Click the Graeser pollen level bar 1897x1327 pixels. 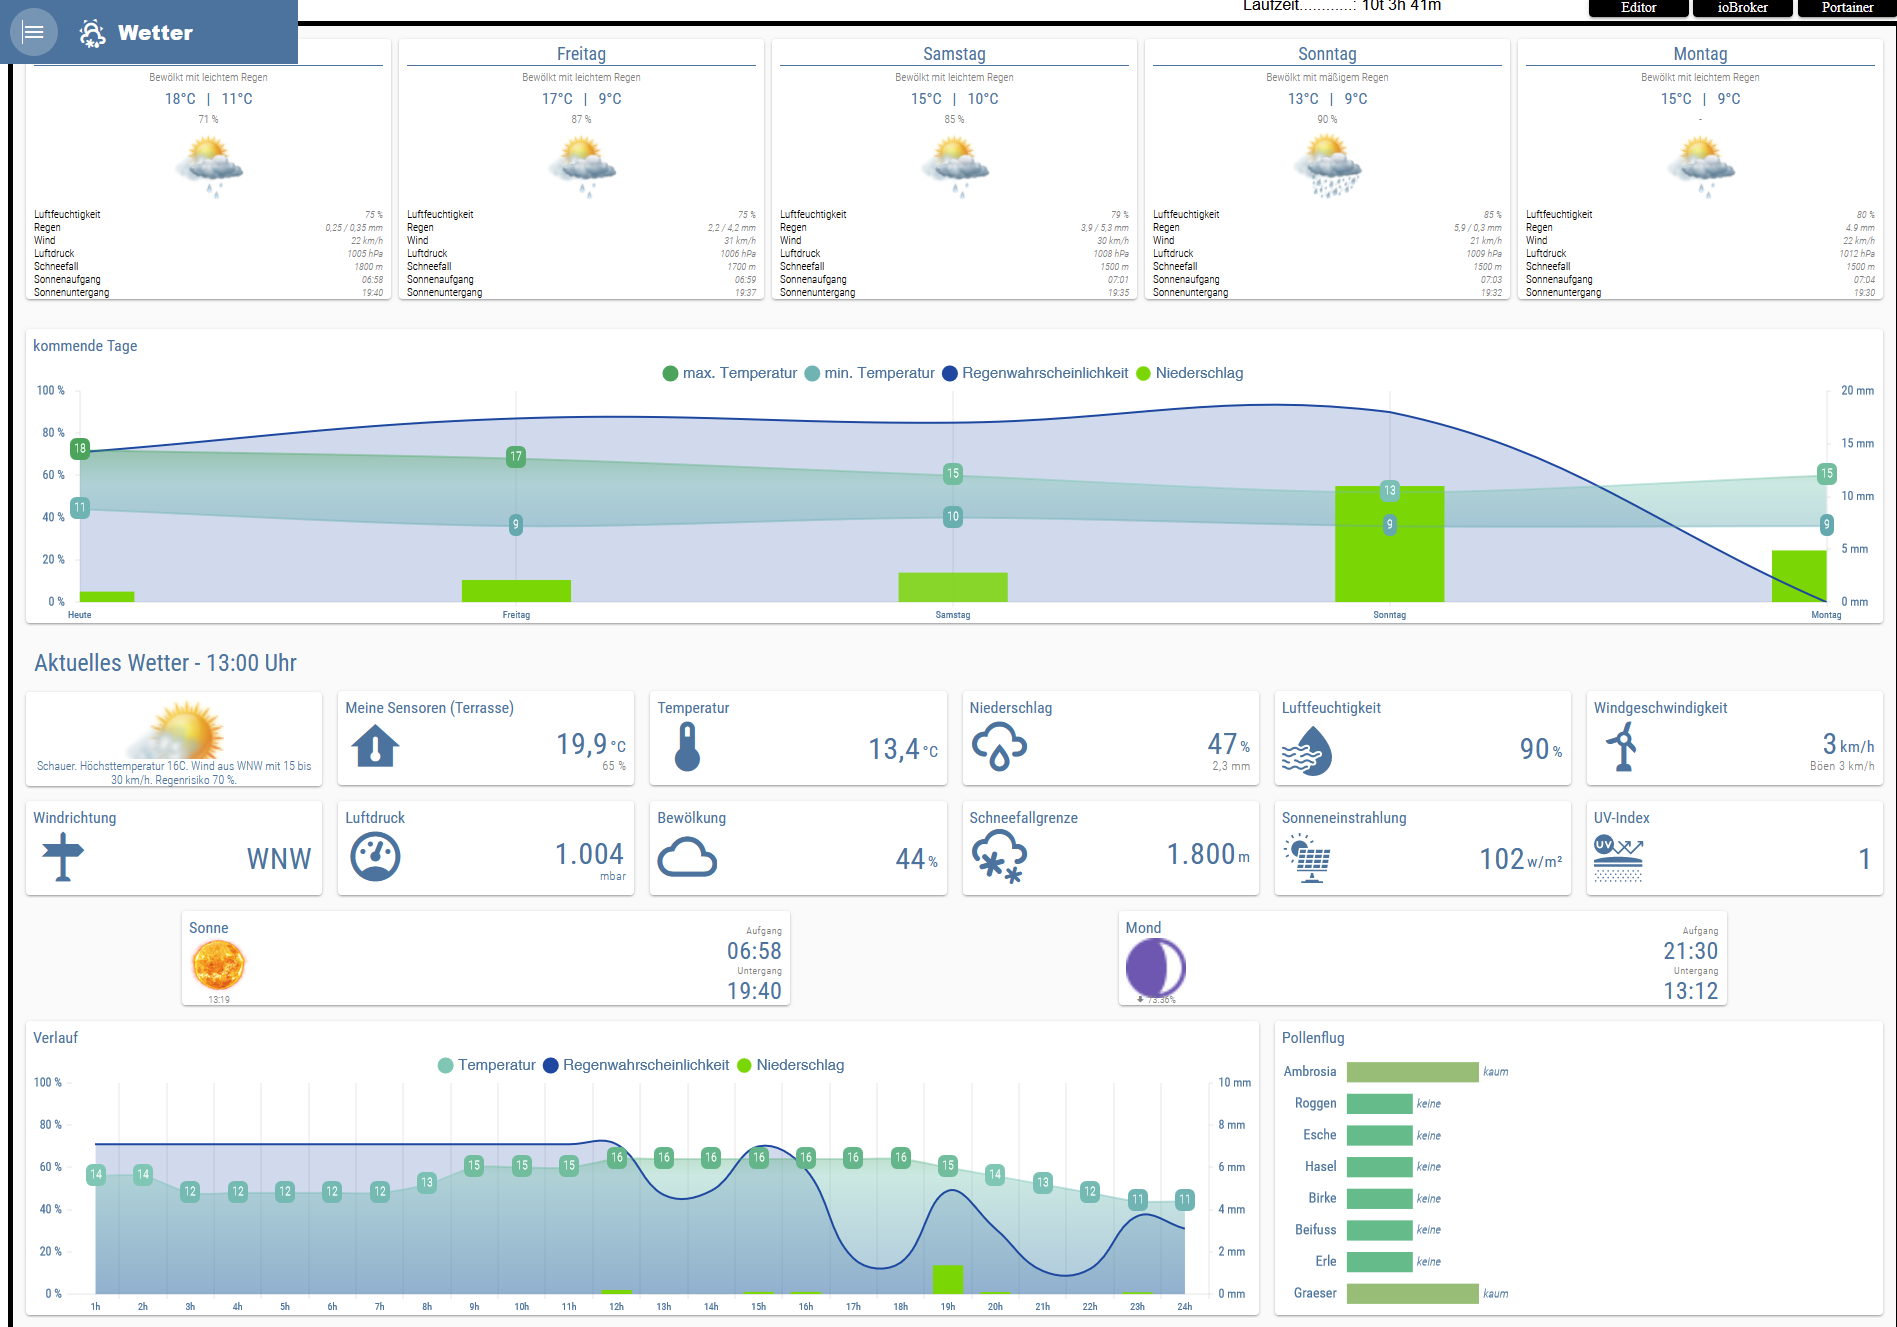pos(1412,1294)
